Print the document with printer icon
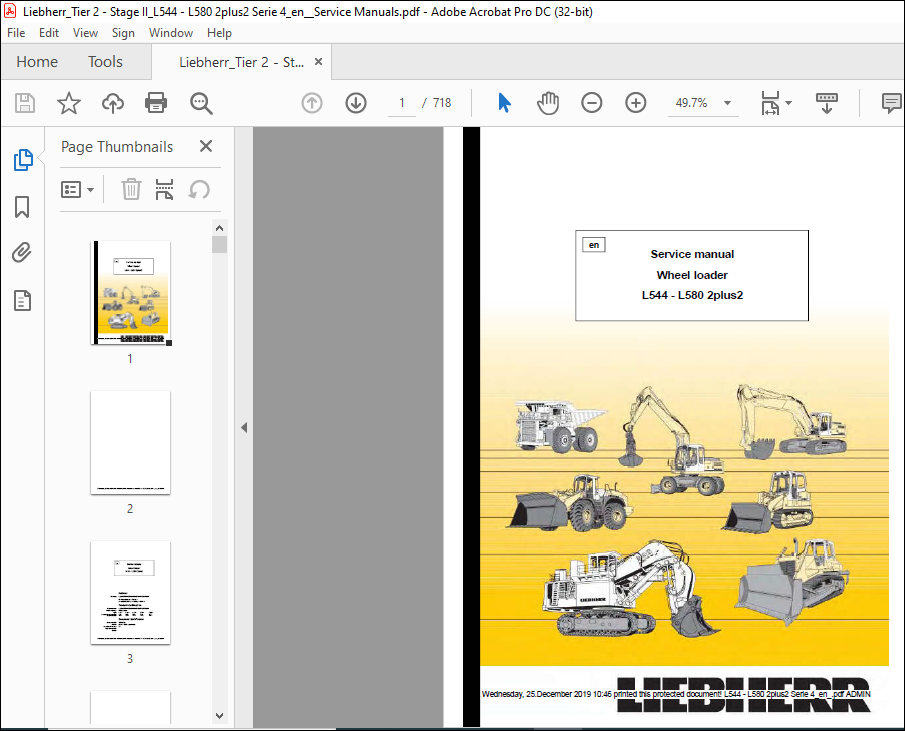 pyautogui.click(x=156, y=103)
